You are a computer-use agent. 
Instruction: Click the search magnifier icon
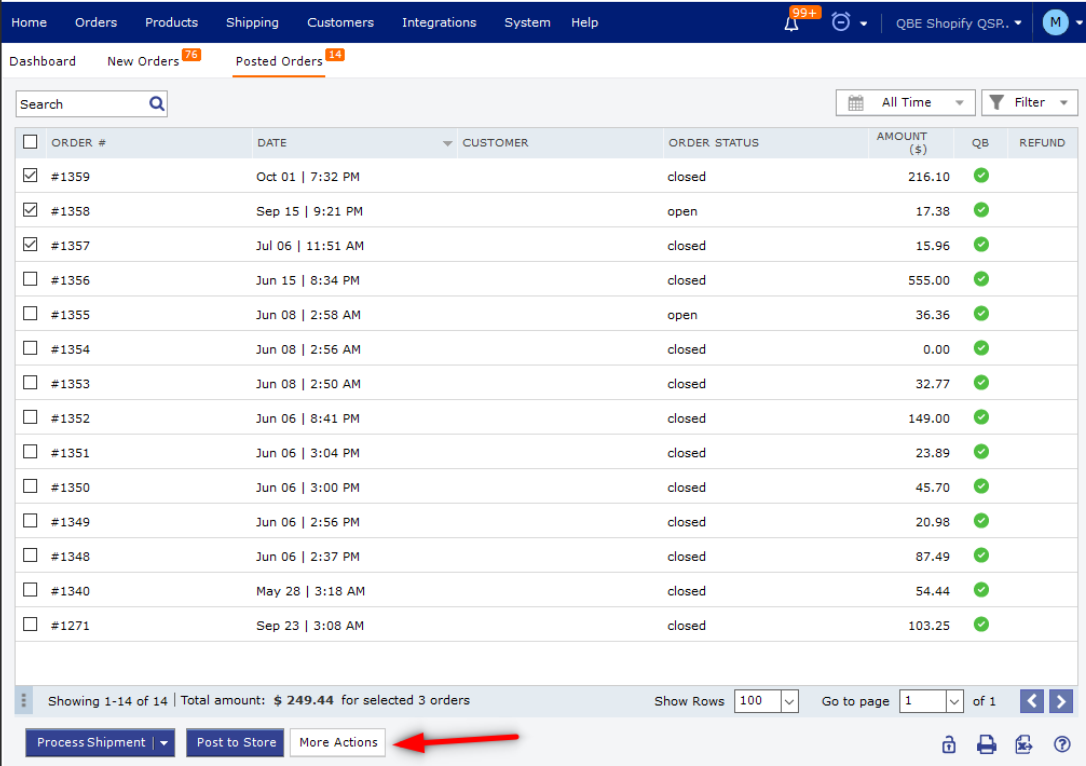157,104
